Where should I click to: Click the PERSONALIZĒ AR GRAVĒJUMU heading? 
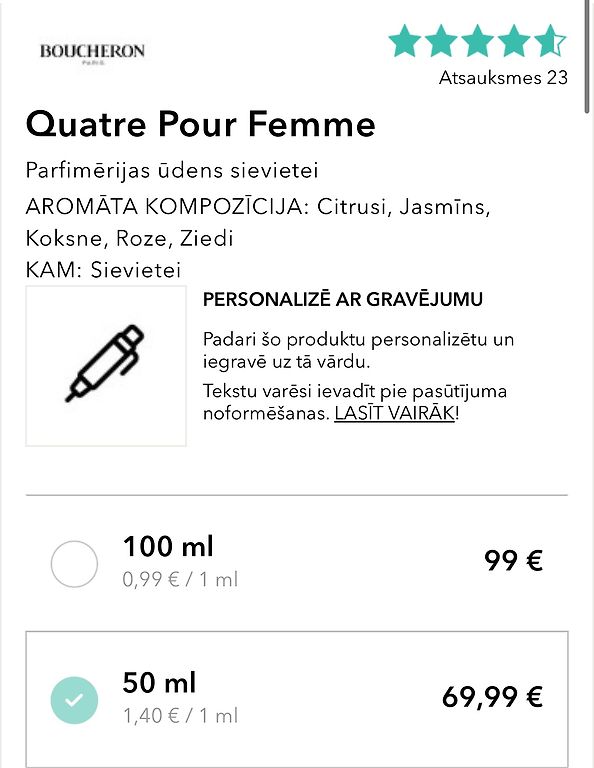pos(343,299)
